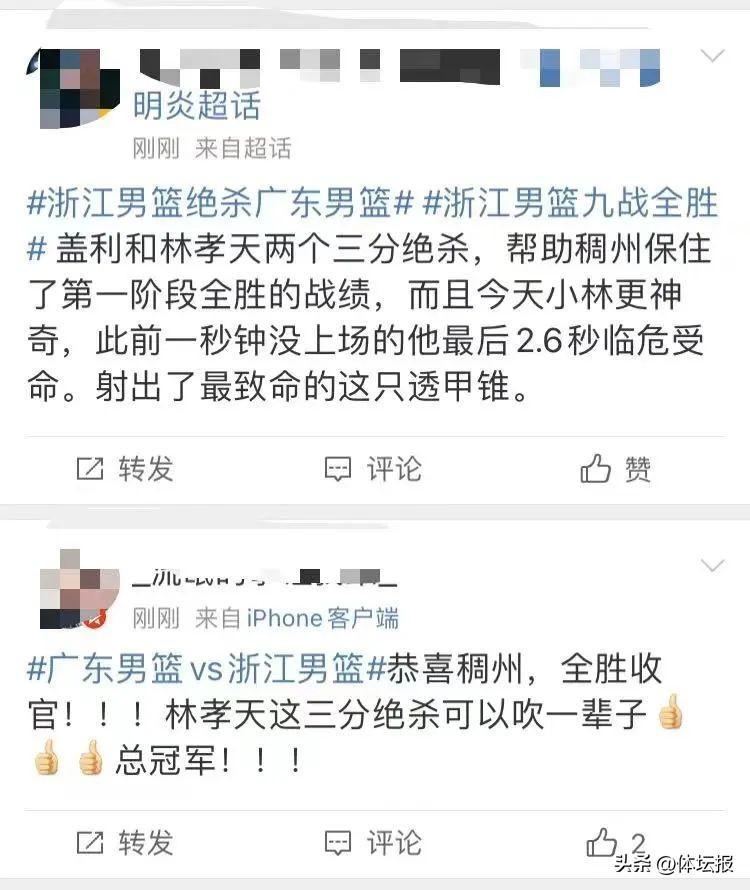
Task: Tap the comment bubble icon on first post
Action: [x=338, y=469]
